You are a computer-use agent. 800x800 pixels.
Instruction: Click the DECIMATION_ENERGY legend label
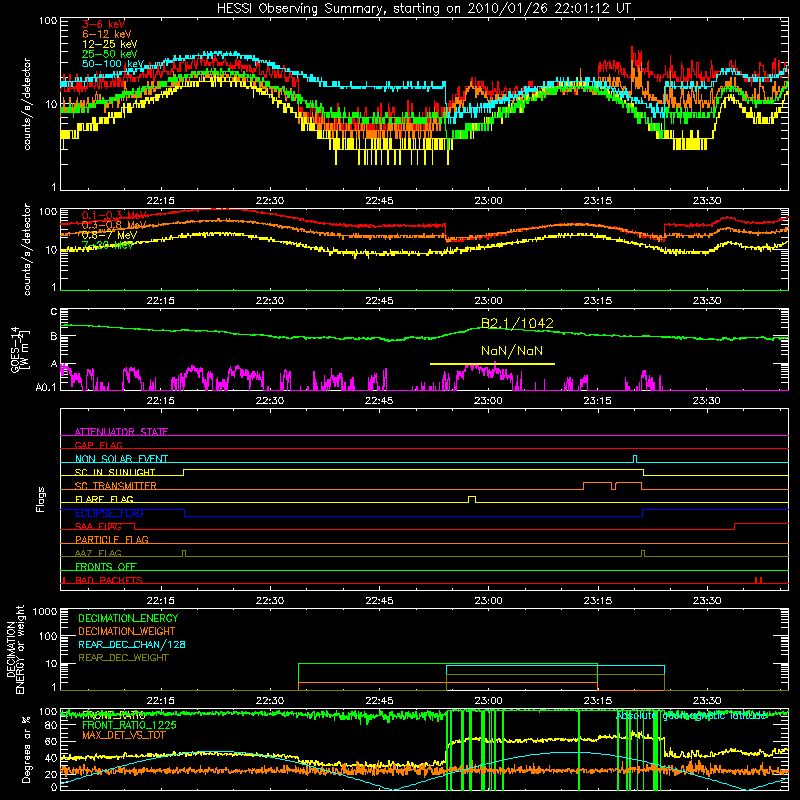pyautogui.click(x=128, y=618)
